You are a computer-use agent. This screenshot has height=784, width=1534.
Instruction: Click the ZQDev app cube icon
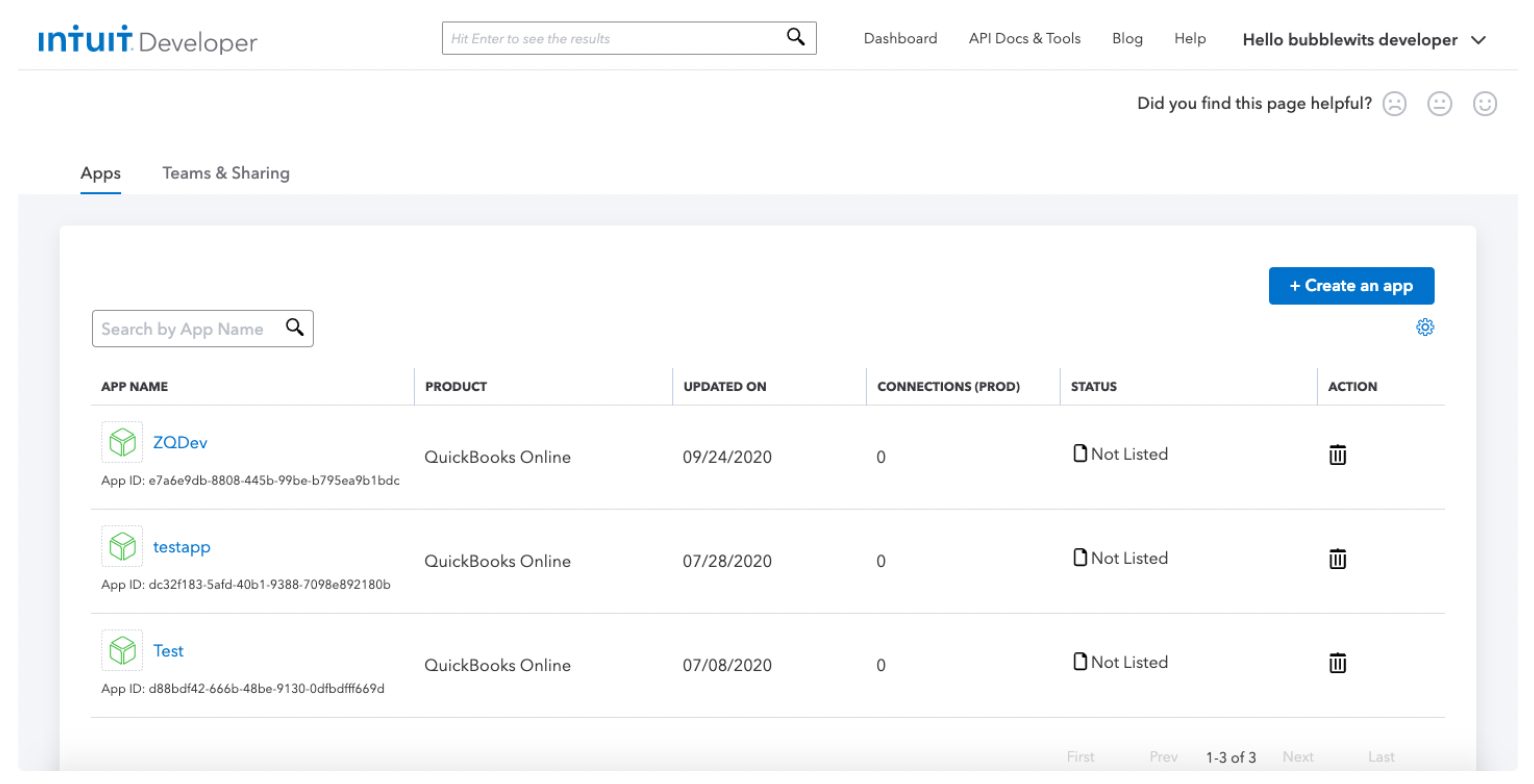pyautogui.click(x=122, y=442)
